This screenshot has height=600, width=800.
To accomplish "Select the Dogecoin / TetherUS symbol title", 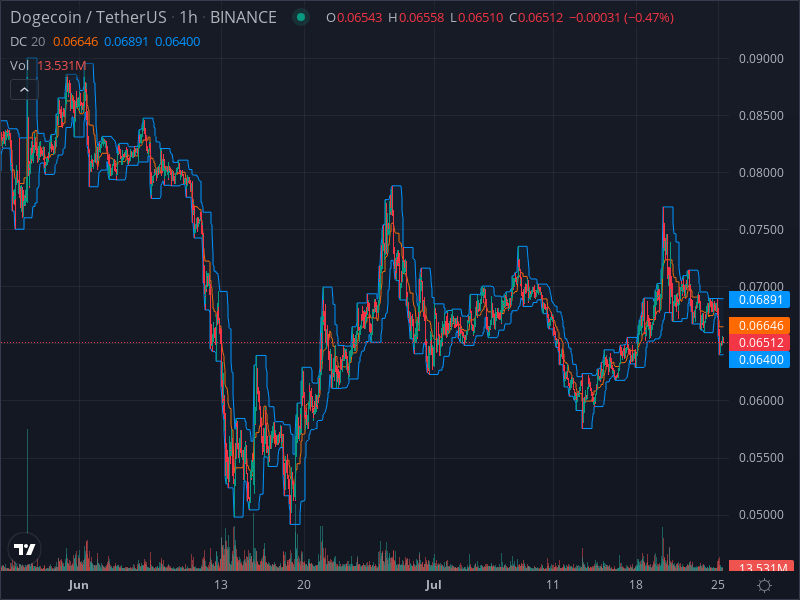I will [88, 17].
